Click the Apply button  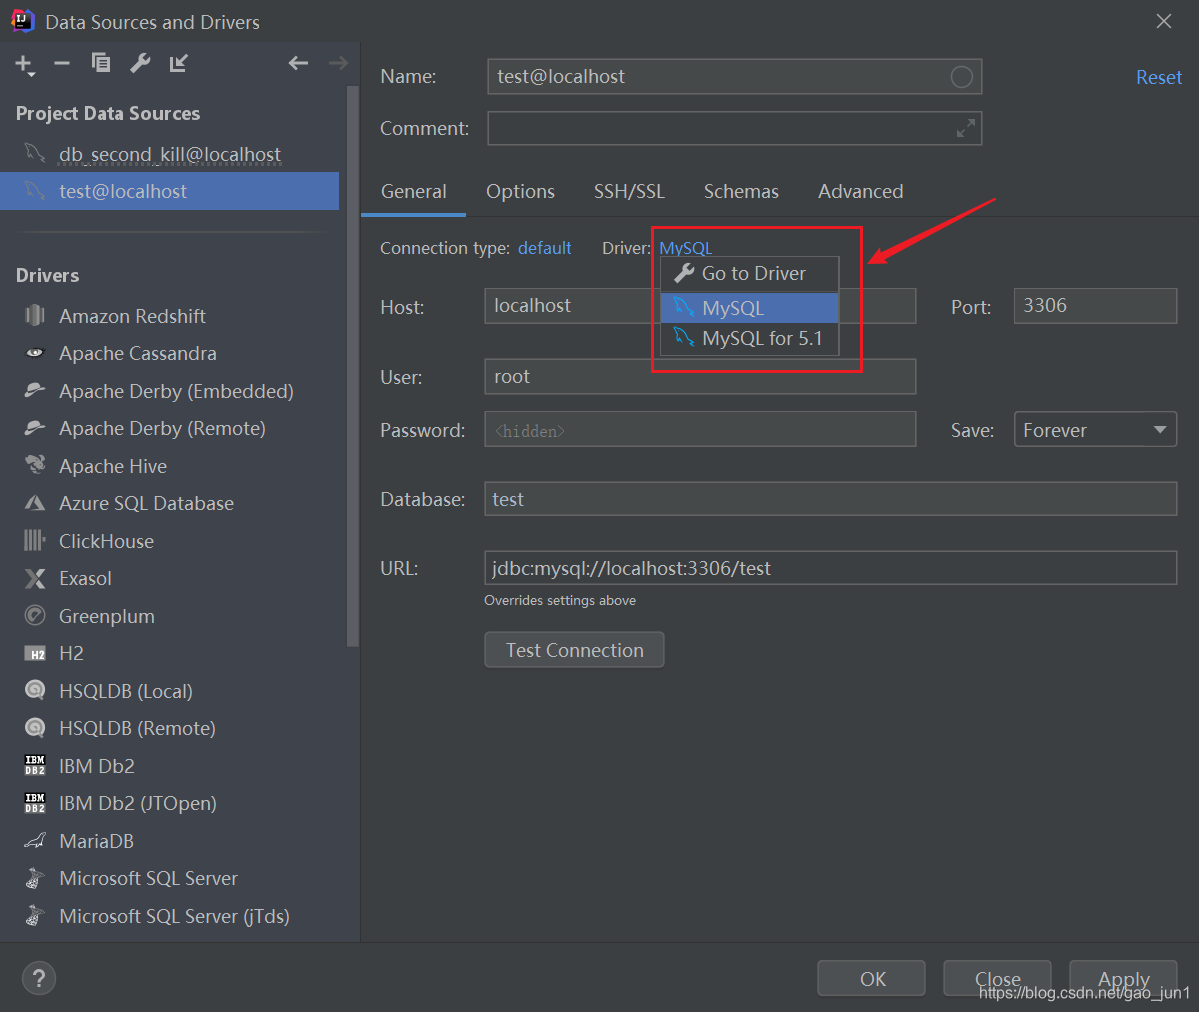coord(1123,978)
